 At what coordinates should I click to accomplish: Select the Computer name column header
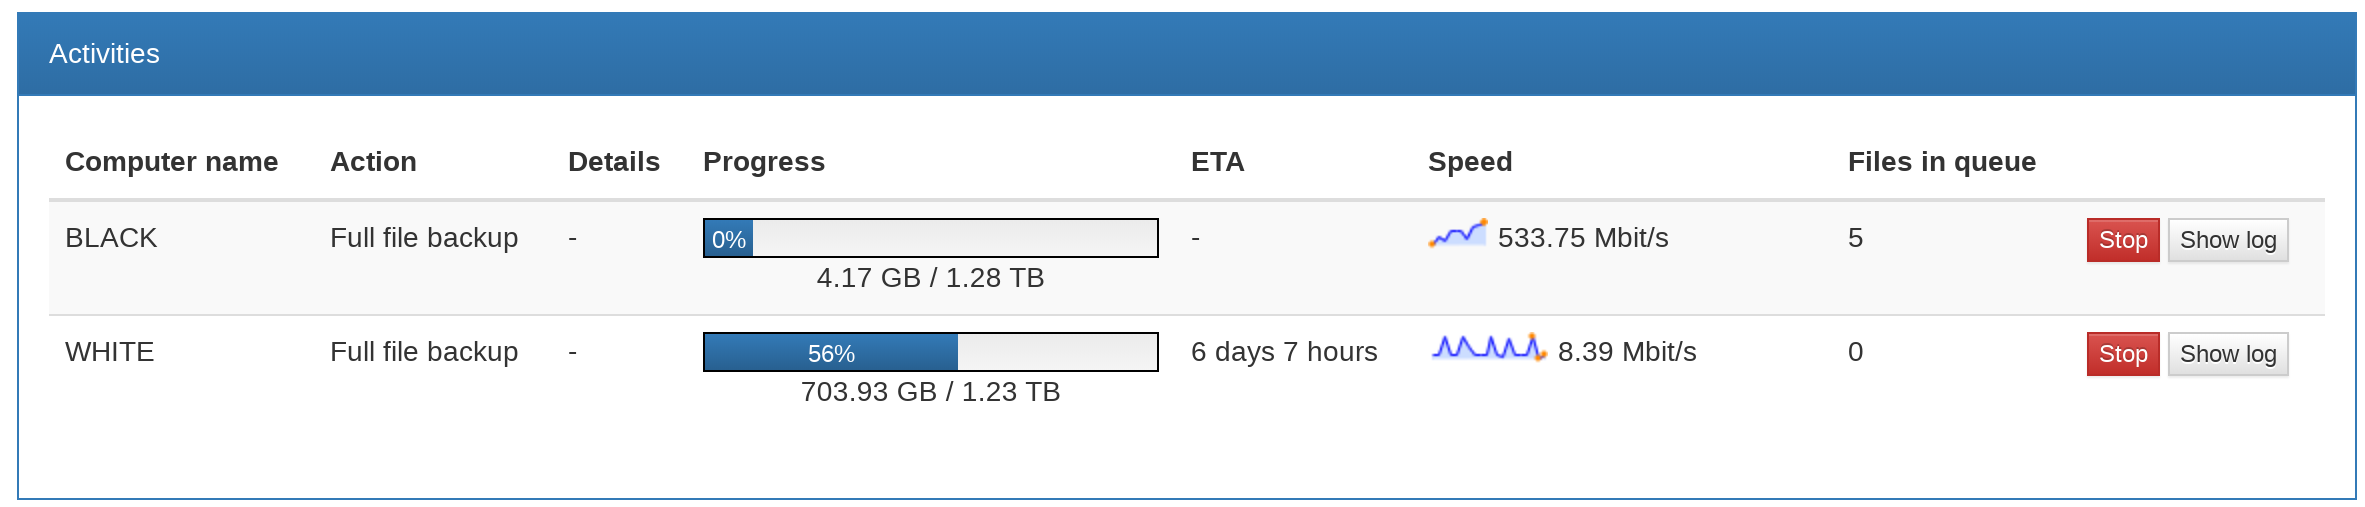click(171, 162)
